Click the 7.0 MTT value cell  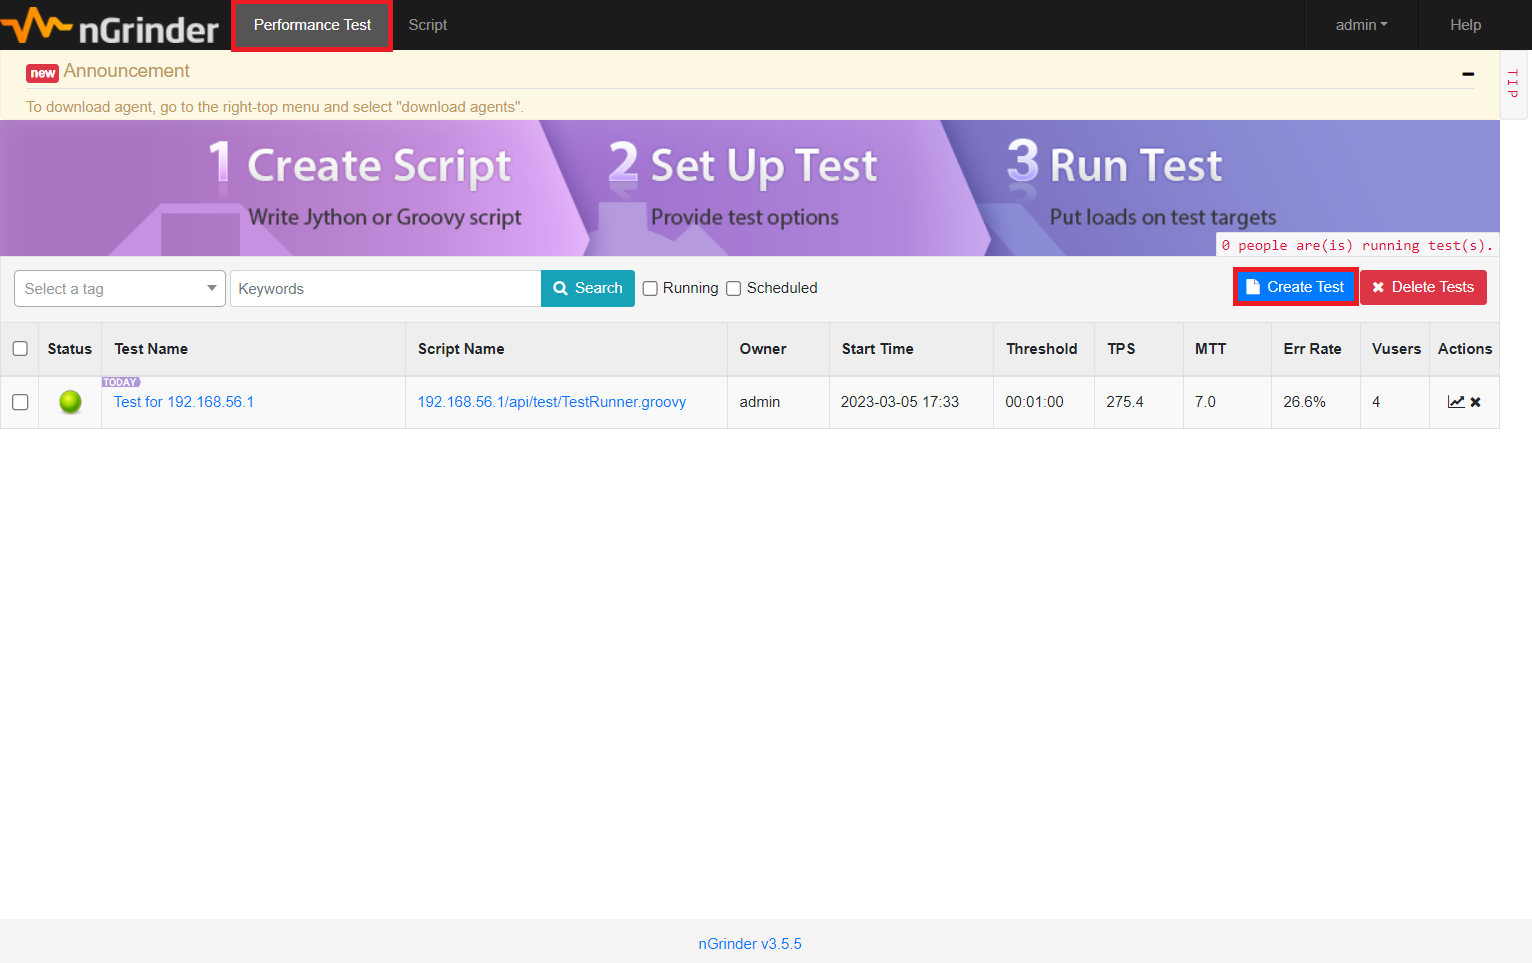(x=1205, y=402)
